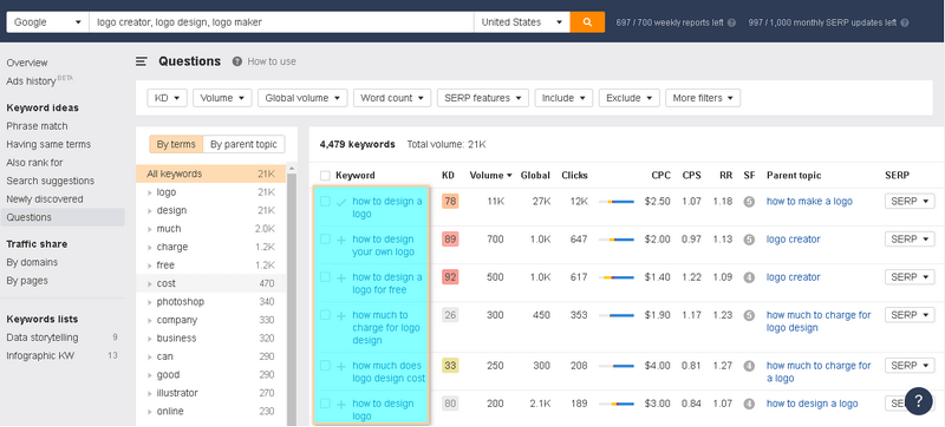Open Also rank for report
The width and height of the screenshot is (945, 427).
point(34,163)
